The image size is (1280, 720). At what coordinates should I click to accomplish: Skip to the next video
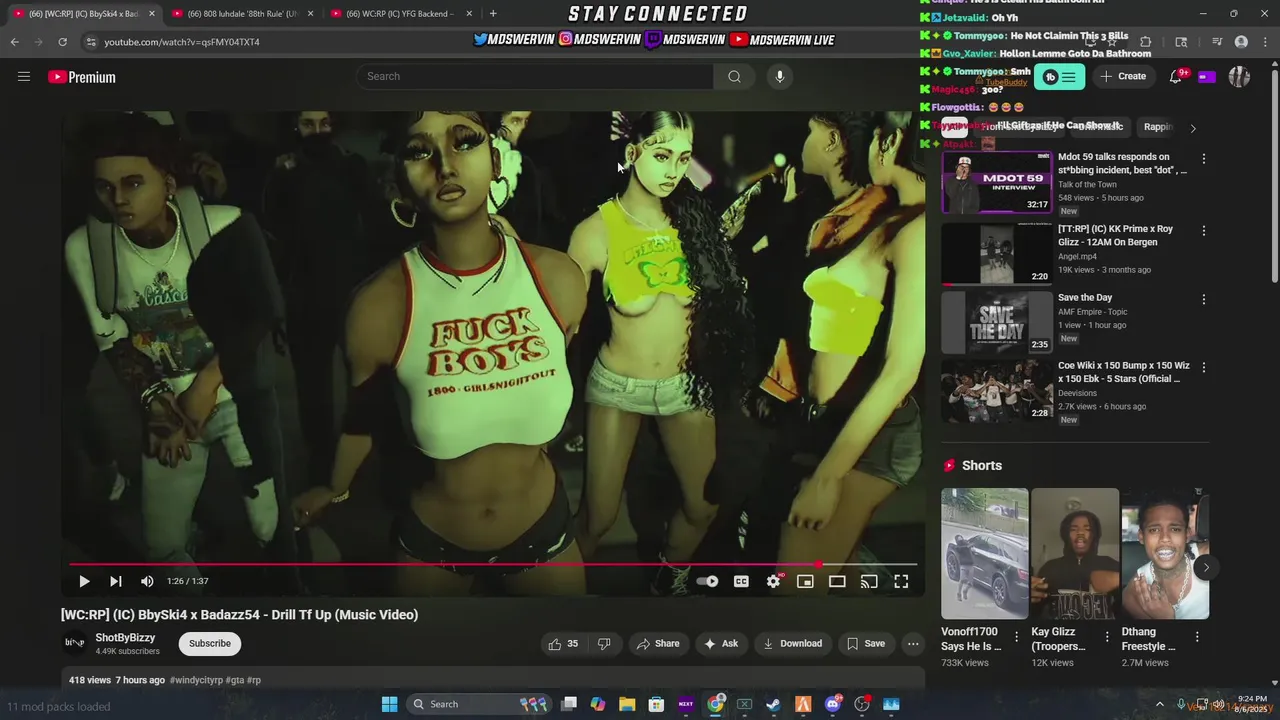116,581
